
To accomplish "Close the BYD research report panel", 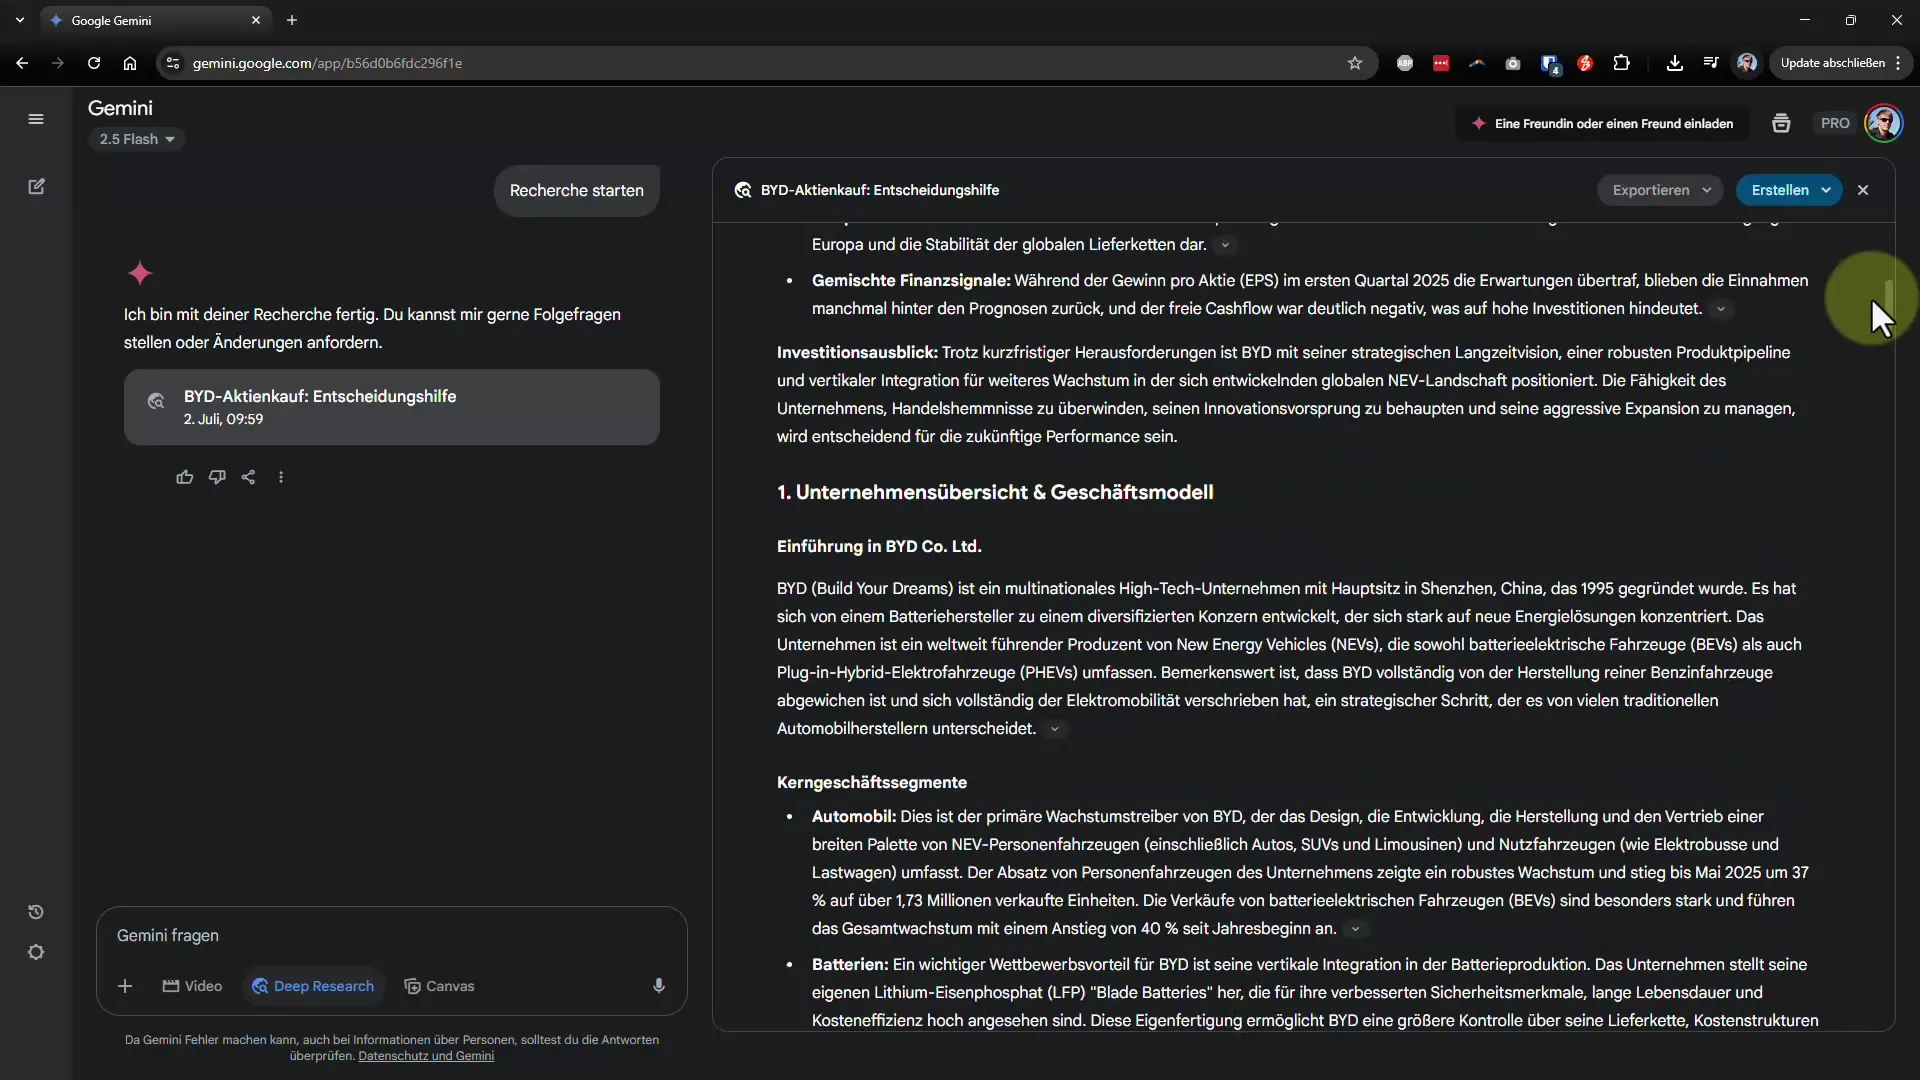I will tap(1863, 190).
